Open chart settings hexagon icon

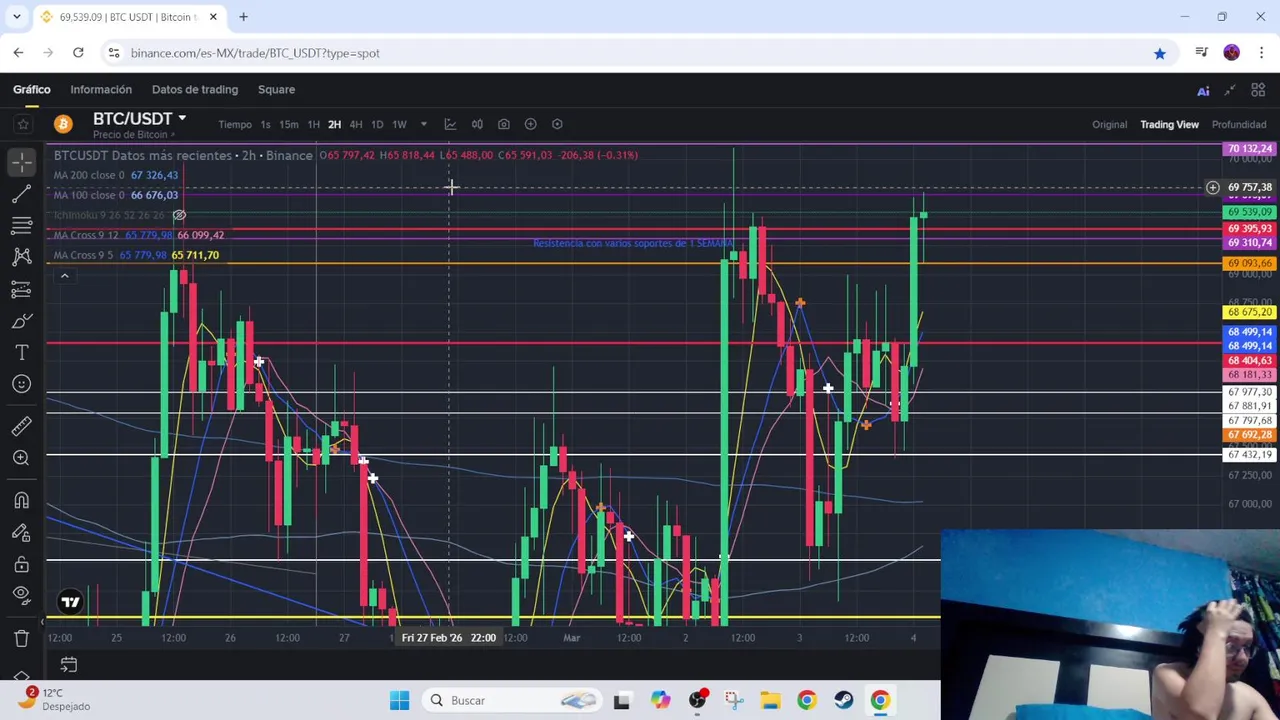557,124
